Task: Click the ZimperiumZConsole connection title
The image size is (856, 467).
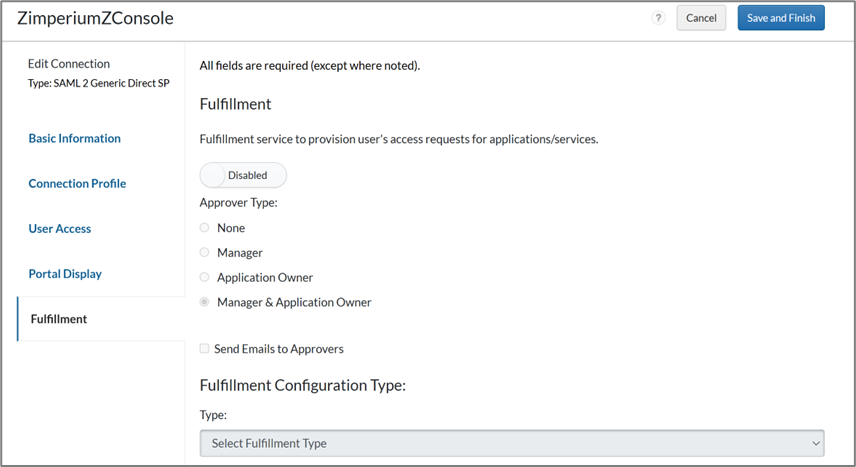Action: [95, 18]
